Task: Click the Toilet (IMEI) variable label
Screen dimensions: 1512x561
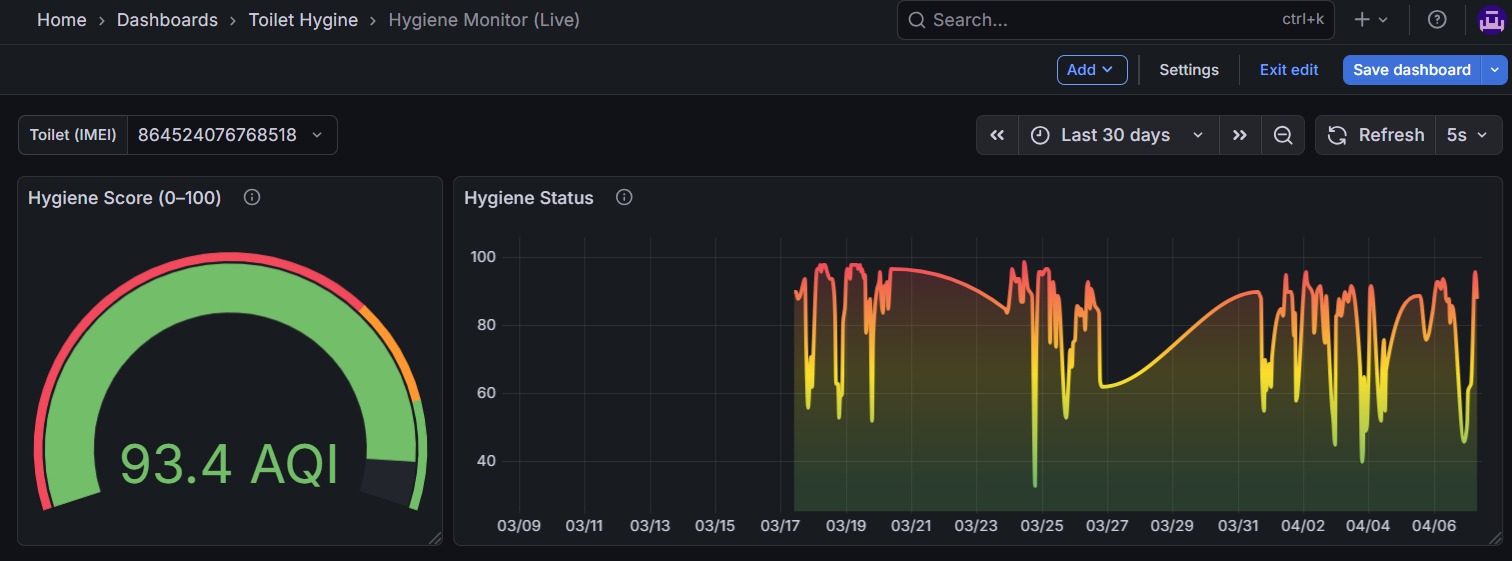Action: point(73,135)
